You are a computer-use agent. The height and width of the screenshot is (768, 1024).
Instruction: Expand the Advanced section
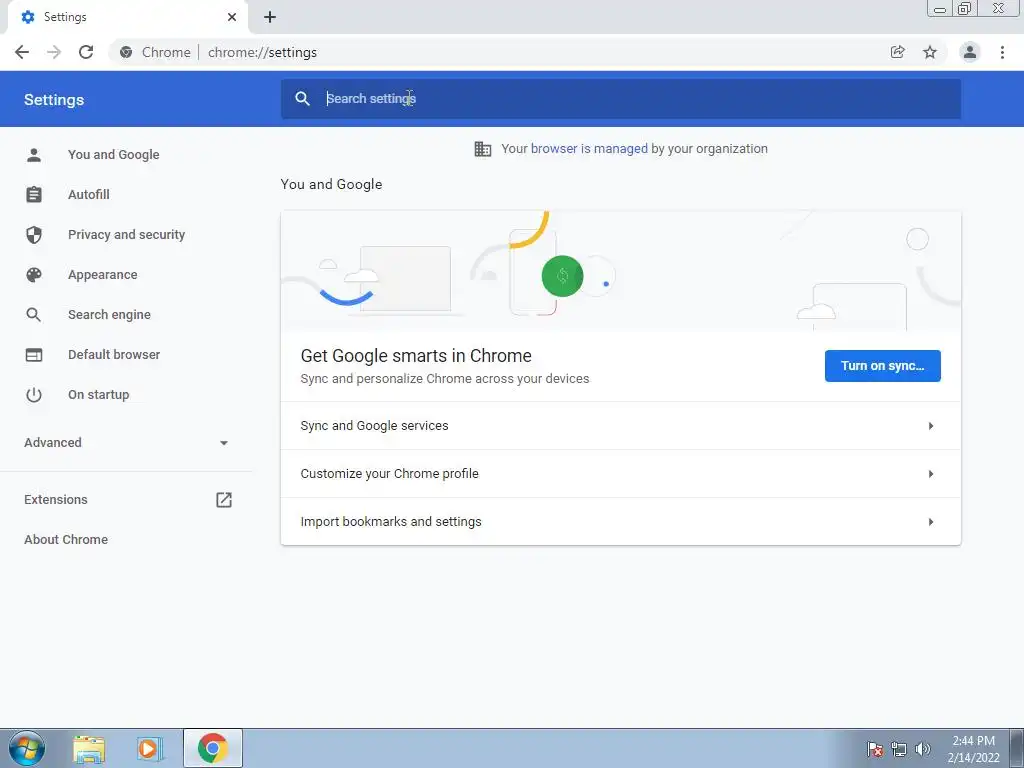tap(126, 443)
